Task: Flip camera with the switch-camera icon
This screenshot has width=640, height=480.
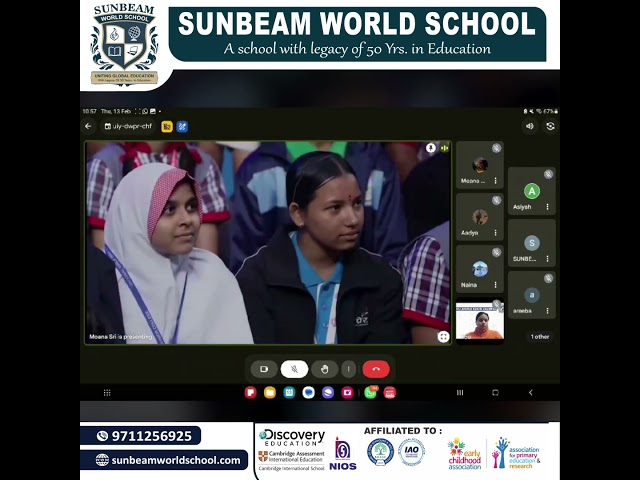Action: [x=550, y=126]
